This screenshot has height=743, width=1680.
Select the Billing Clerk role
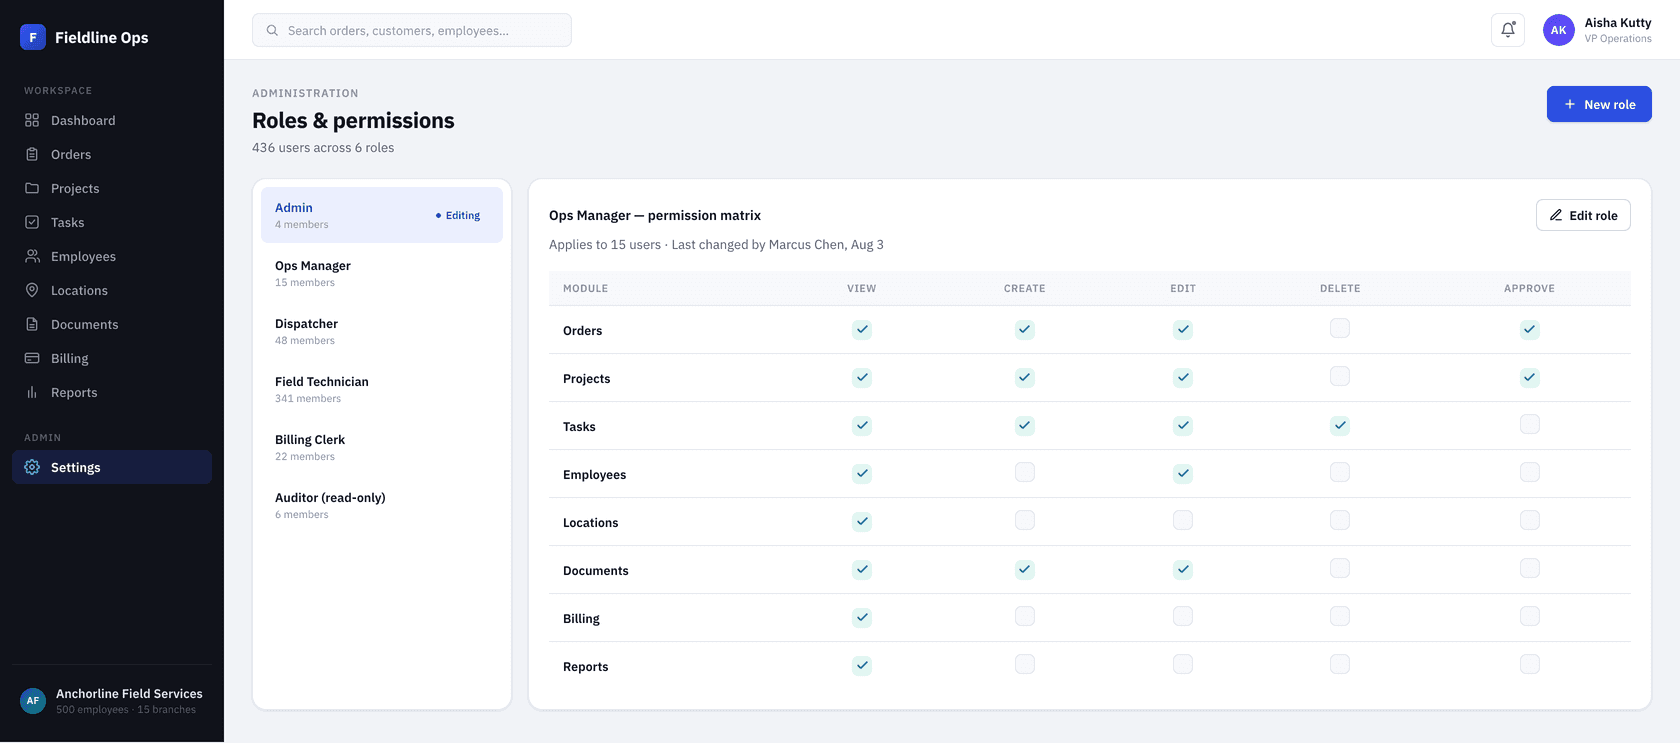tap(382, 447)
